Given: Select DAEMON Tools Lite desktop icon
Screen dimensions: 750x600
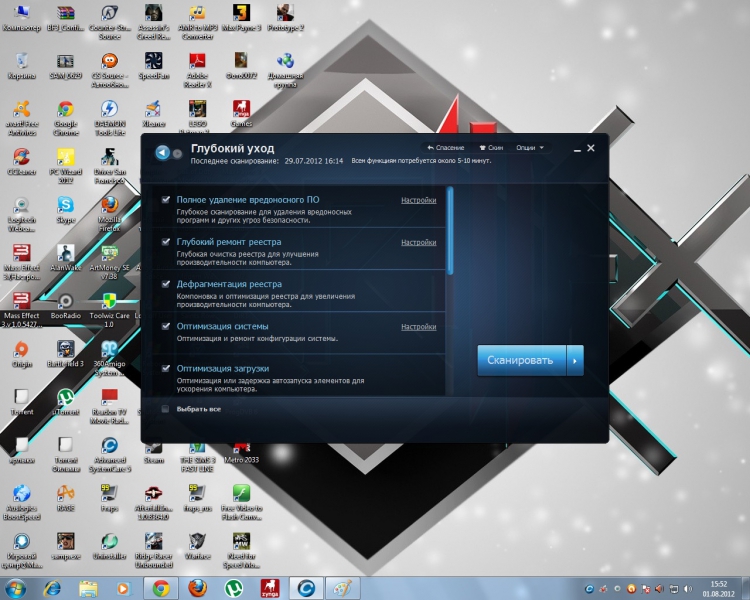Looking at the screenshot, I should point(109,110).
